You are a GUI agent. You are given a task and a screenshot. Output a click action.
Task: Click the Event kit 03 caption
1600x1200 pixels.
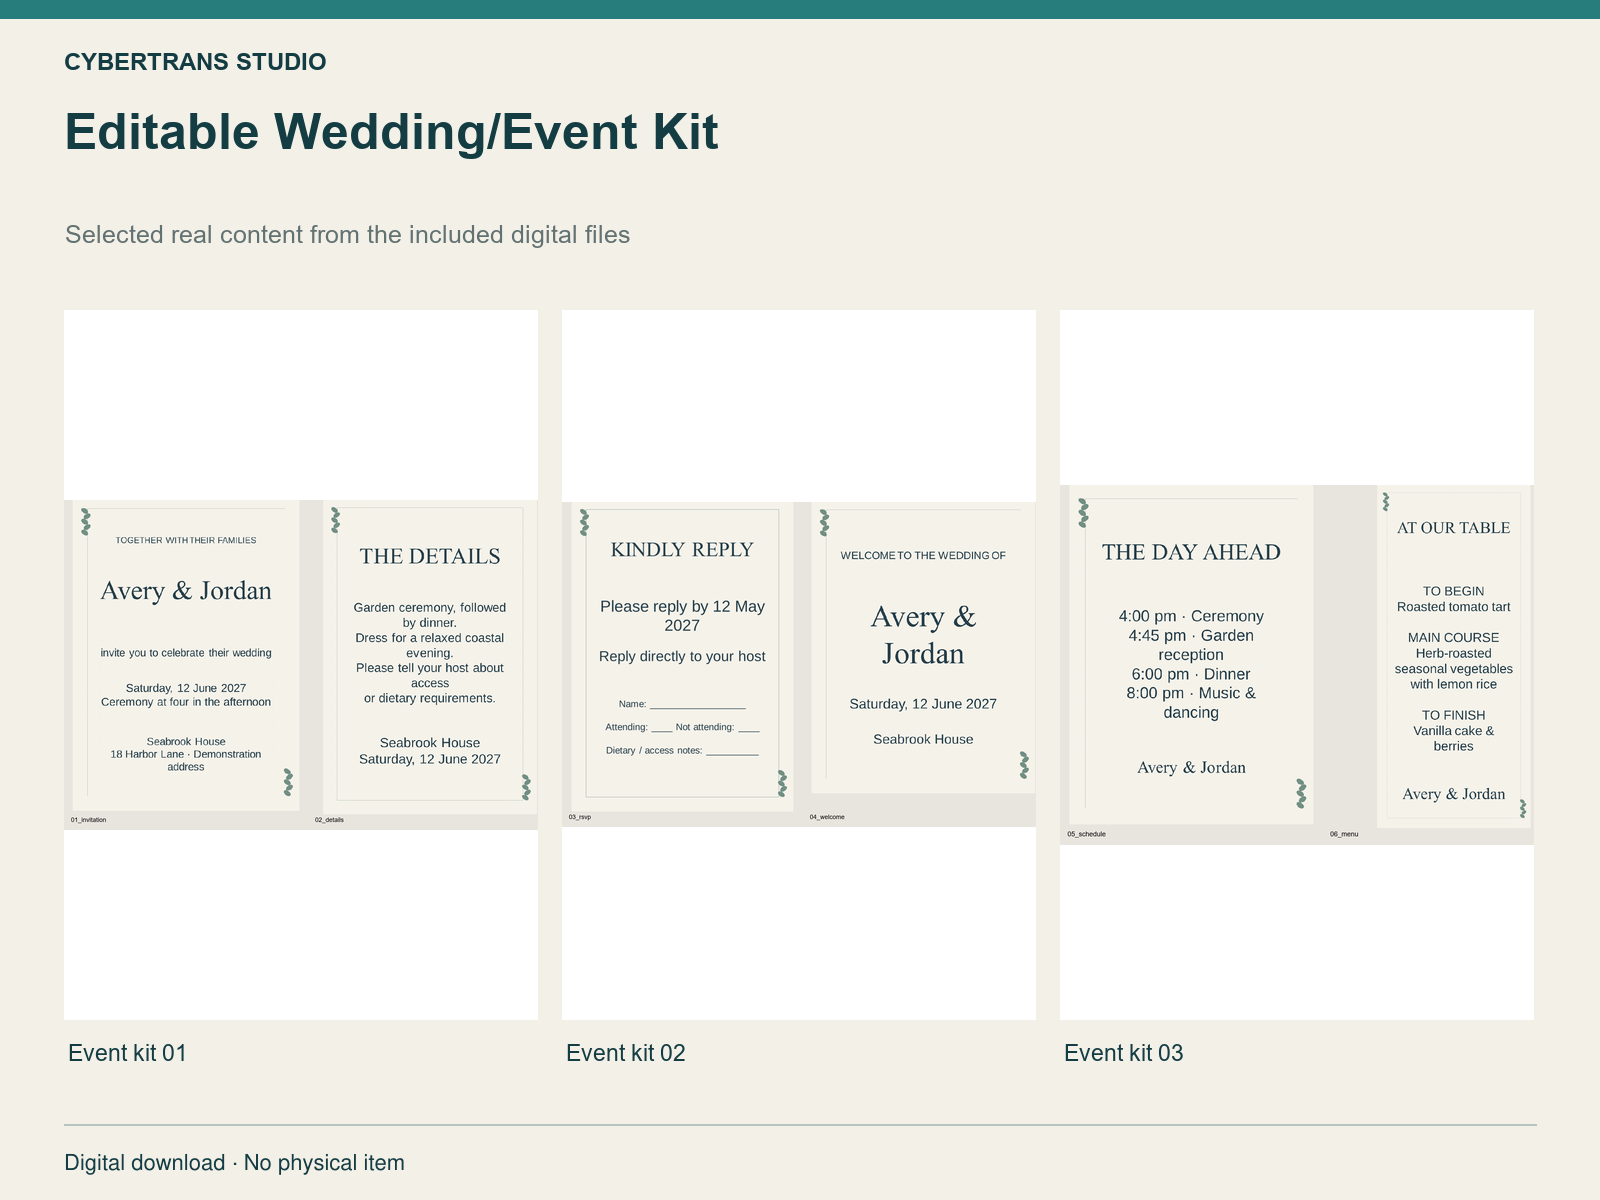(x=1123, y=1053)
